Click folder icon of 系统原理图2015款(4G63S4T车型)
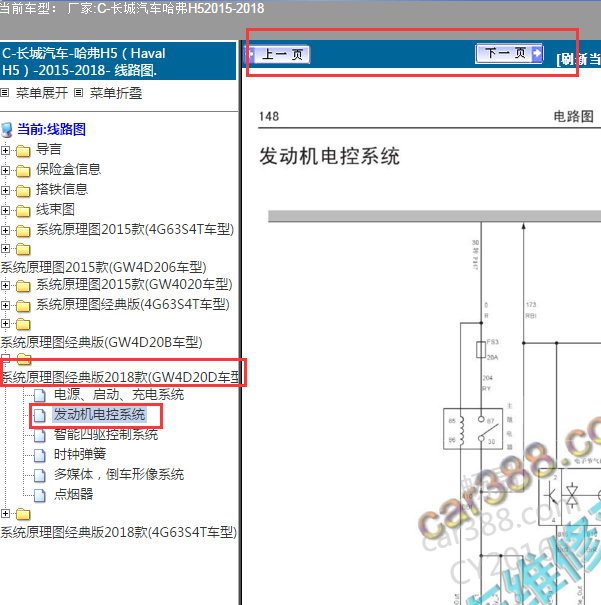601x605 pixels. (x=23, y=231)
